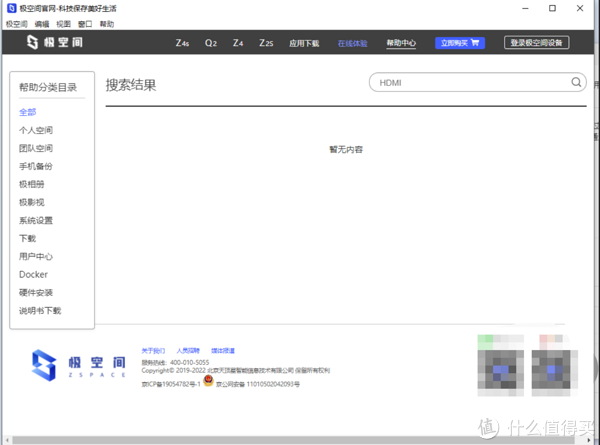Maximize the 极空间 window
Viewport: 600px width, 445px height.
click(x=552, y=8)
